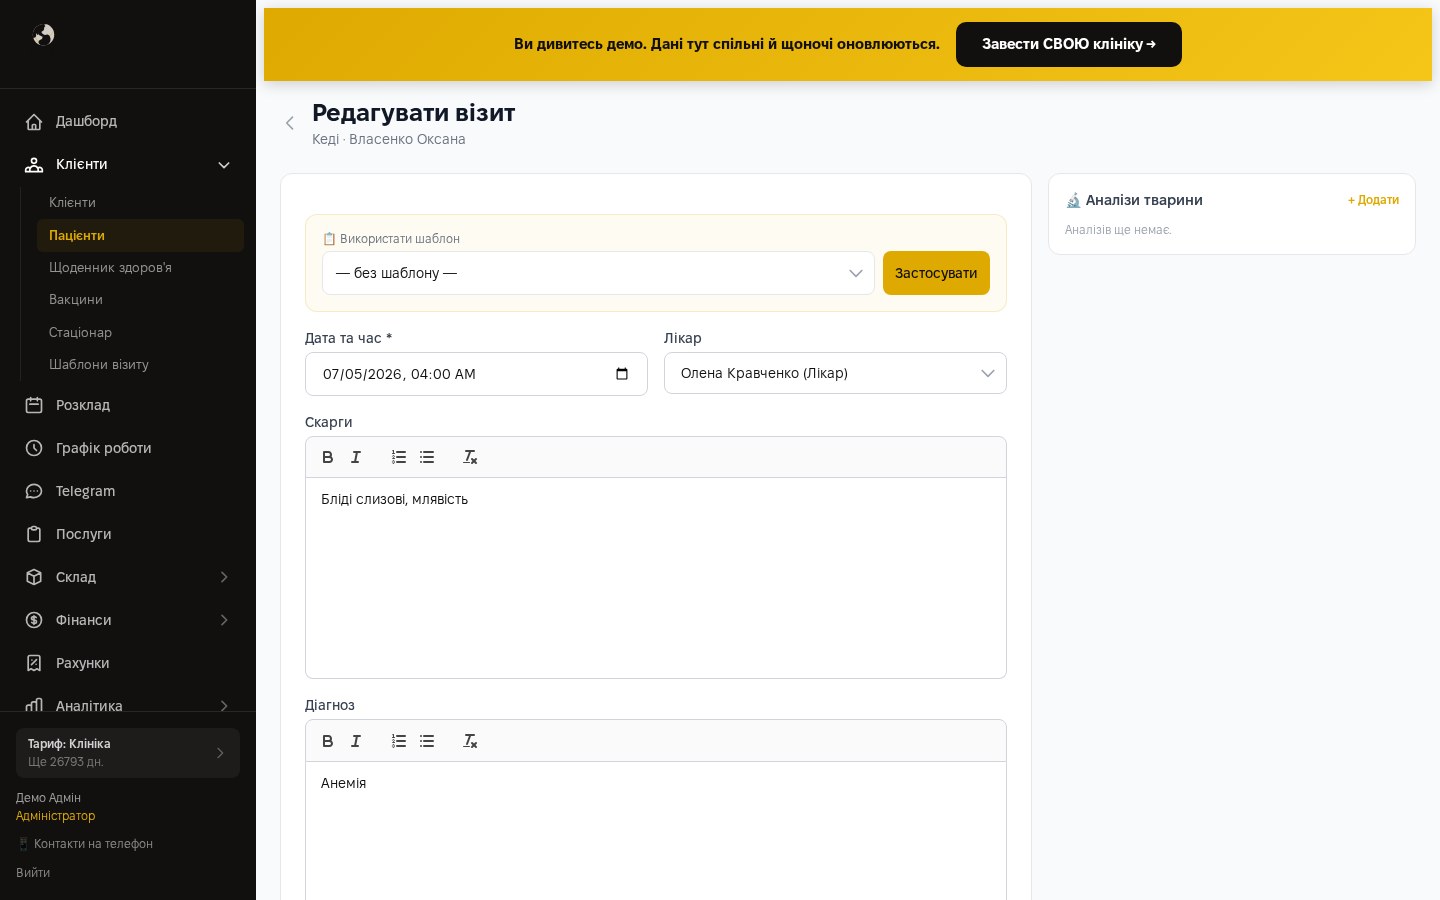Toggle italic in the Скарги editor
The width and height of the screenshot is (1440, 900).
356,457
